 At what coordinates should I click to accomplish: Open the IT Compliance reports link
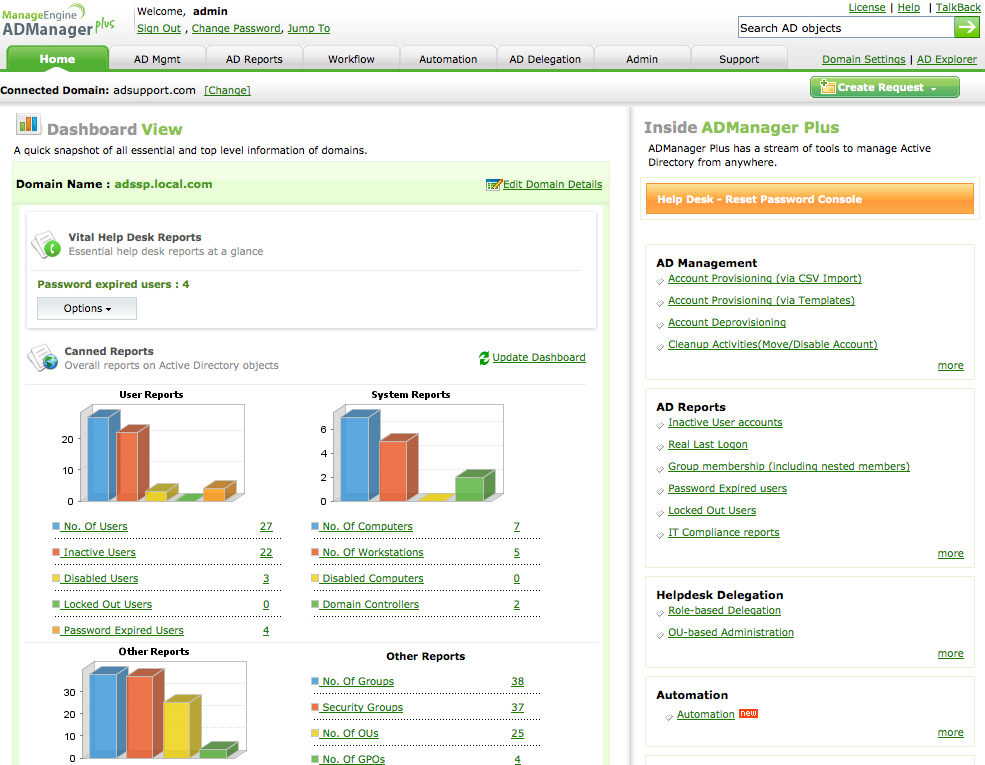pos(723,533)
